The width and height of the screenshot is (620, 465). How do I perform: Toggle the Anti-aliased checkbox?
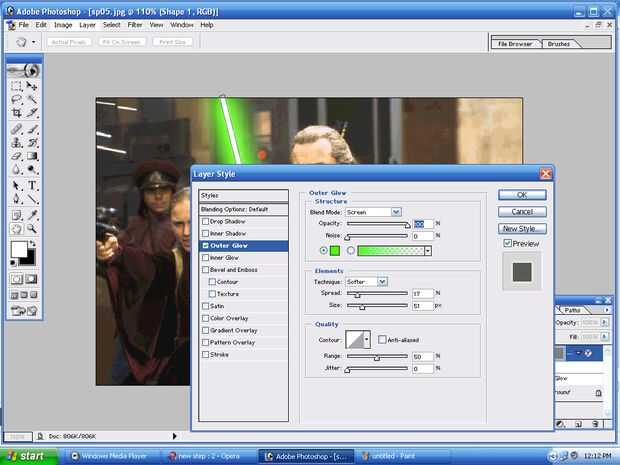[x=382, y=340]
